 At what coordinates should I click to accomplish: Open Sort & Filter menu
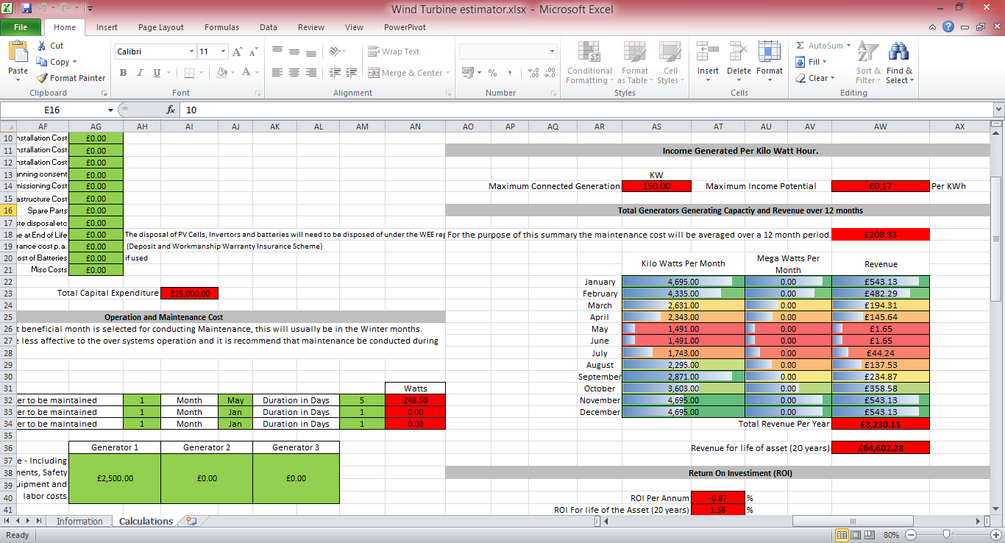[867, 62]
